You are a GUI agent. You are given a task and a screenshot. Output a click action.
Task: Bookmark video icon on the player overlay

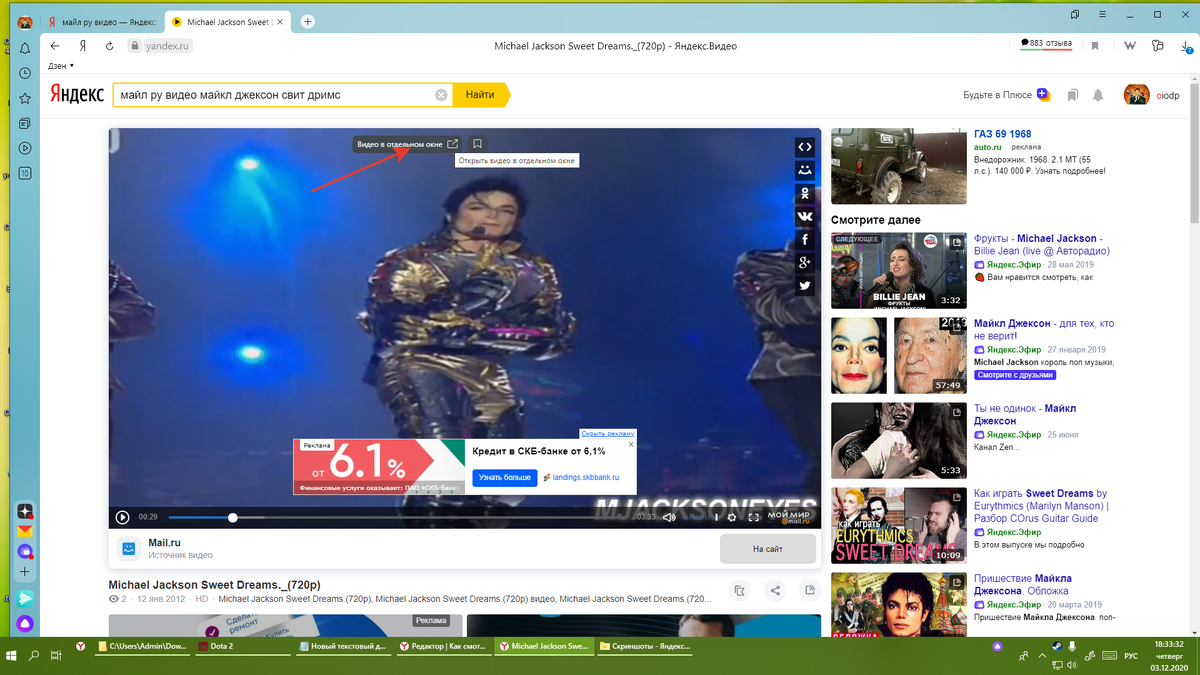[x=478, y=144]
